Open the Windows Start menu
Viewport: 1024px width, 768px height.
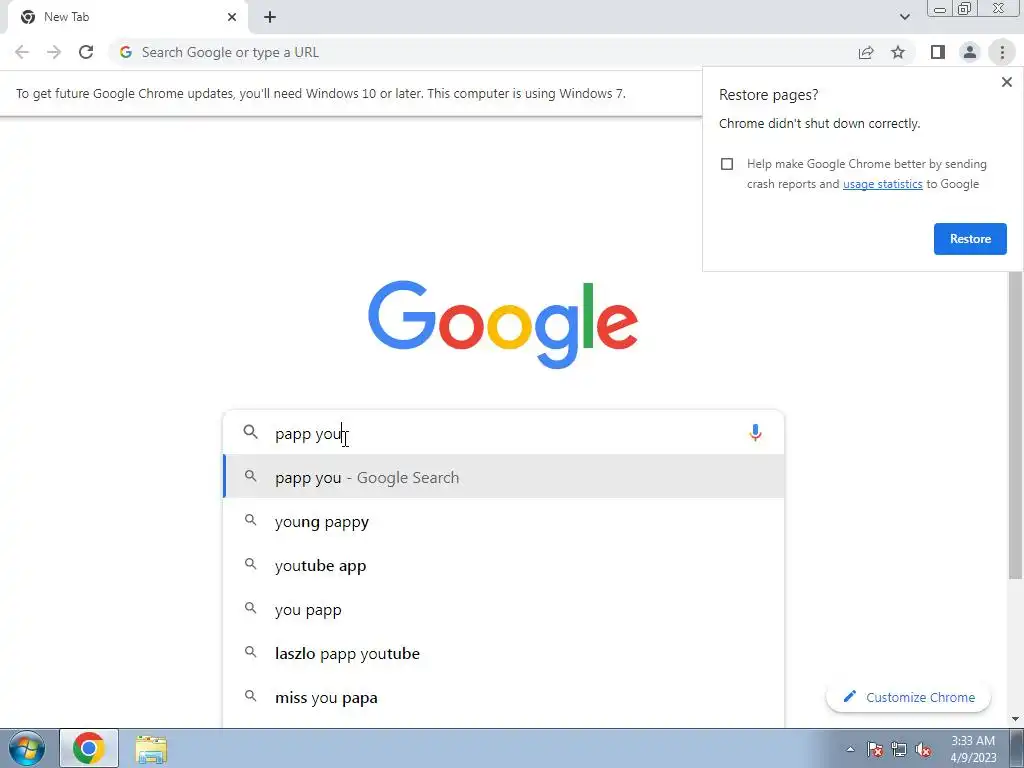27,748
